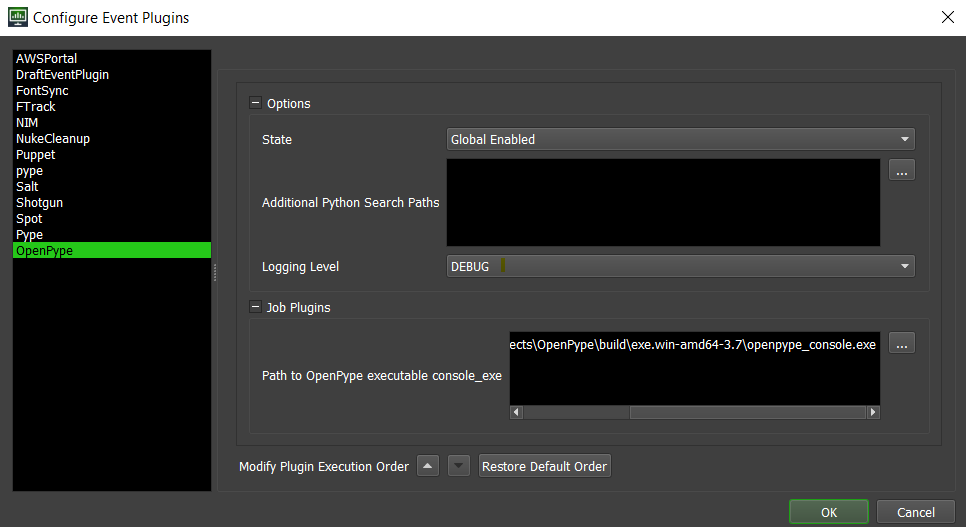Click inside Additional Python Search Paths box
The image size is (966, 527).
[x=662, y=202]
